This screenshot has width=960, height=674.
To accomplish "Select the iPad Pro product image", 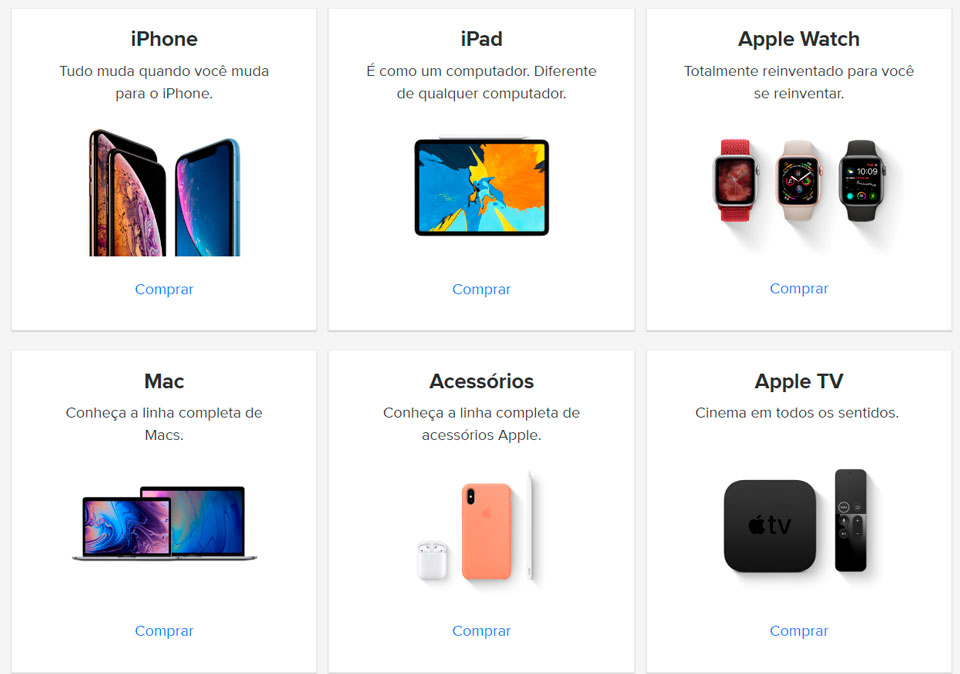I will coord(481,187).
